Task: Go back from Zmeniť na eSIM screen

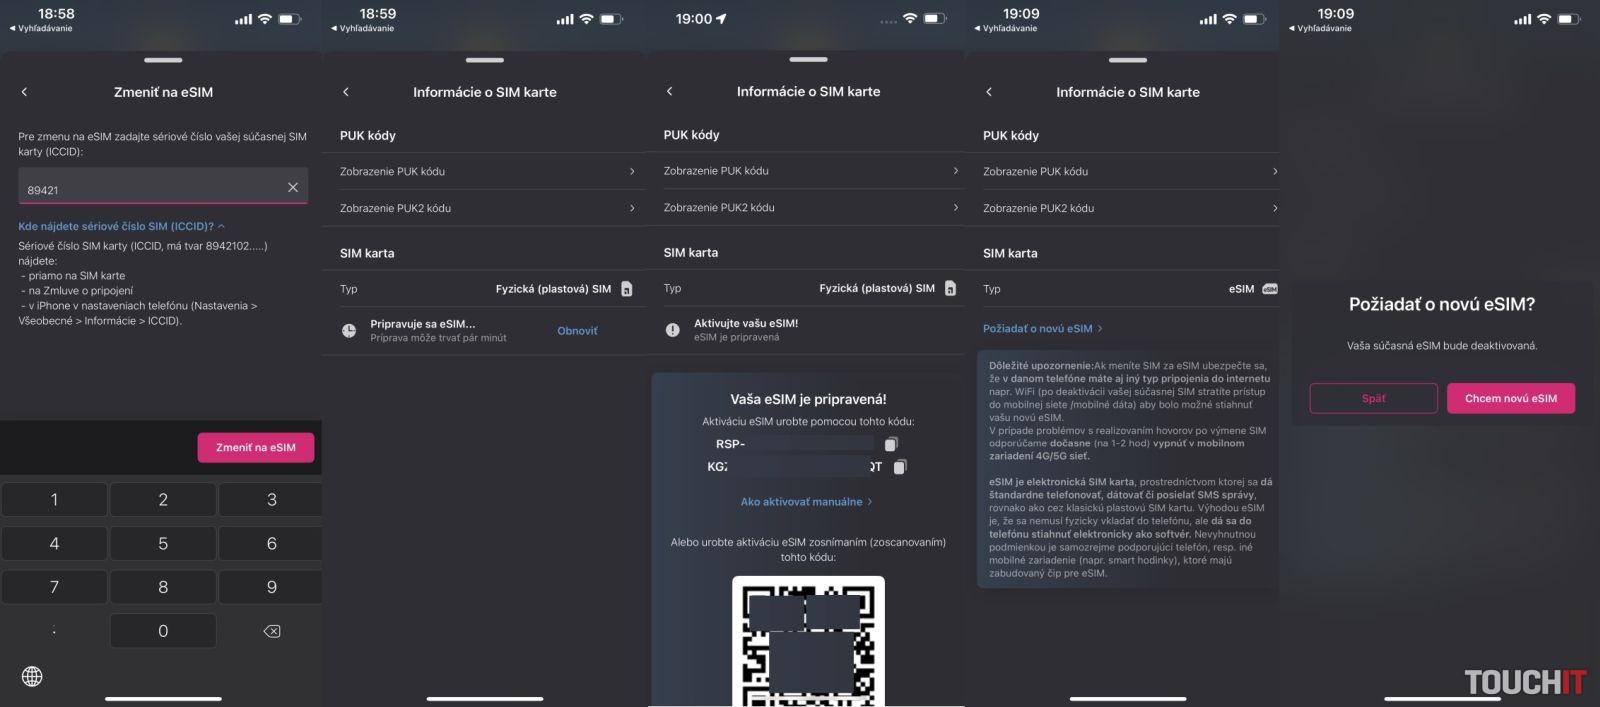Action: pos(25,92)
